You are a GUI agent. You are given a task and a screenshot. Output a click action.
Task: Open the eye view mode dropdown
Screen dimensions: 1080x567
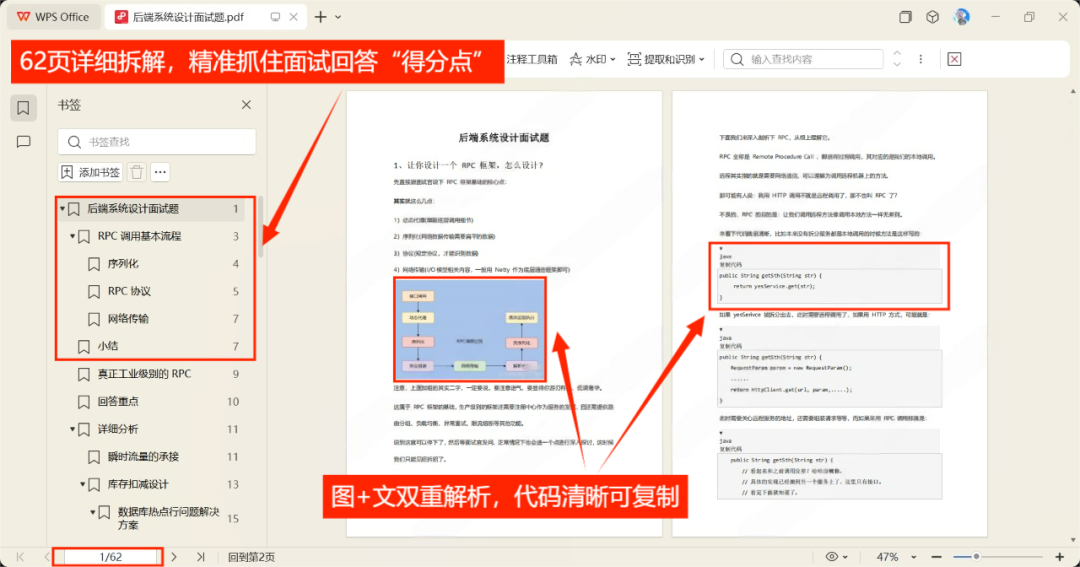837,557
